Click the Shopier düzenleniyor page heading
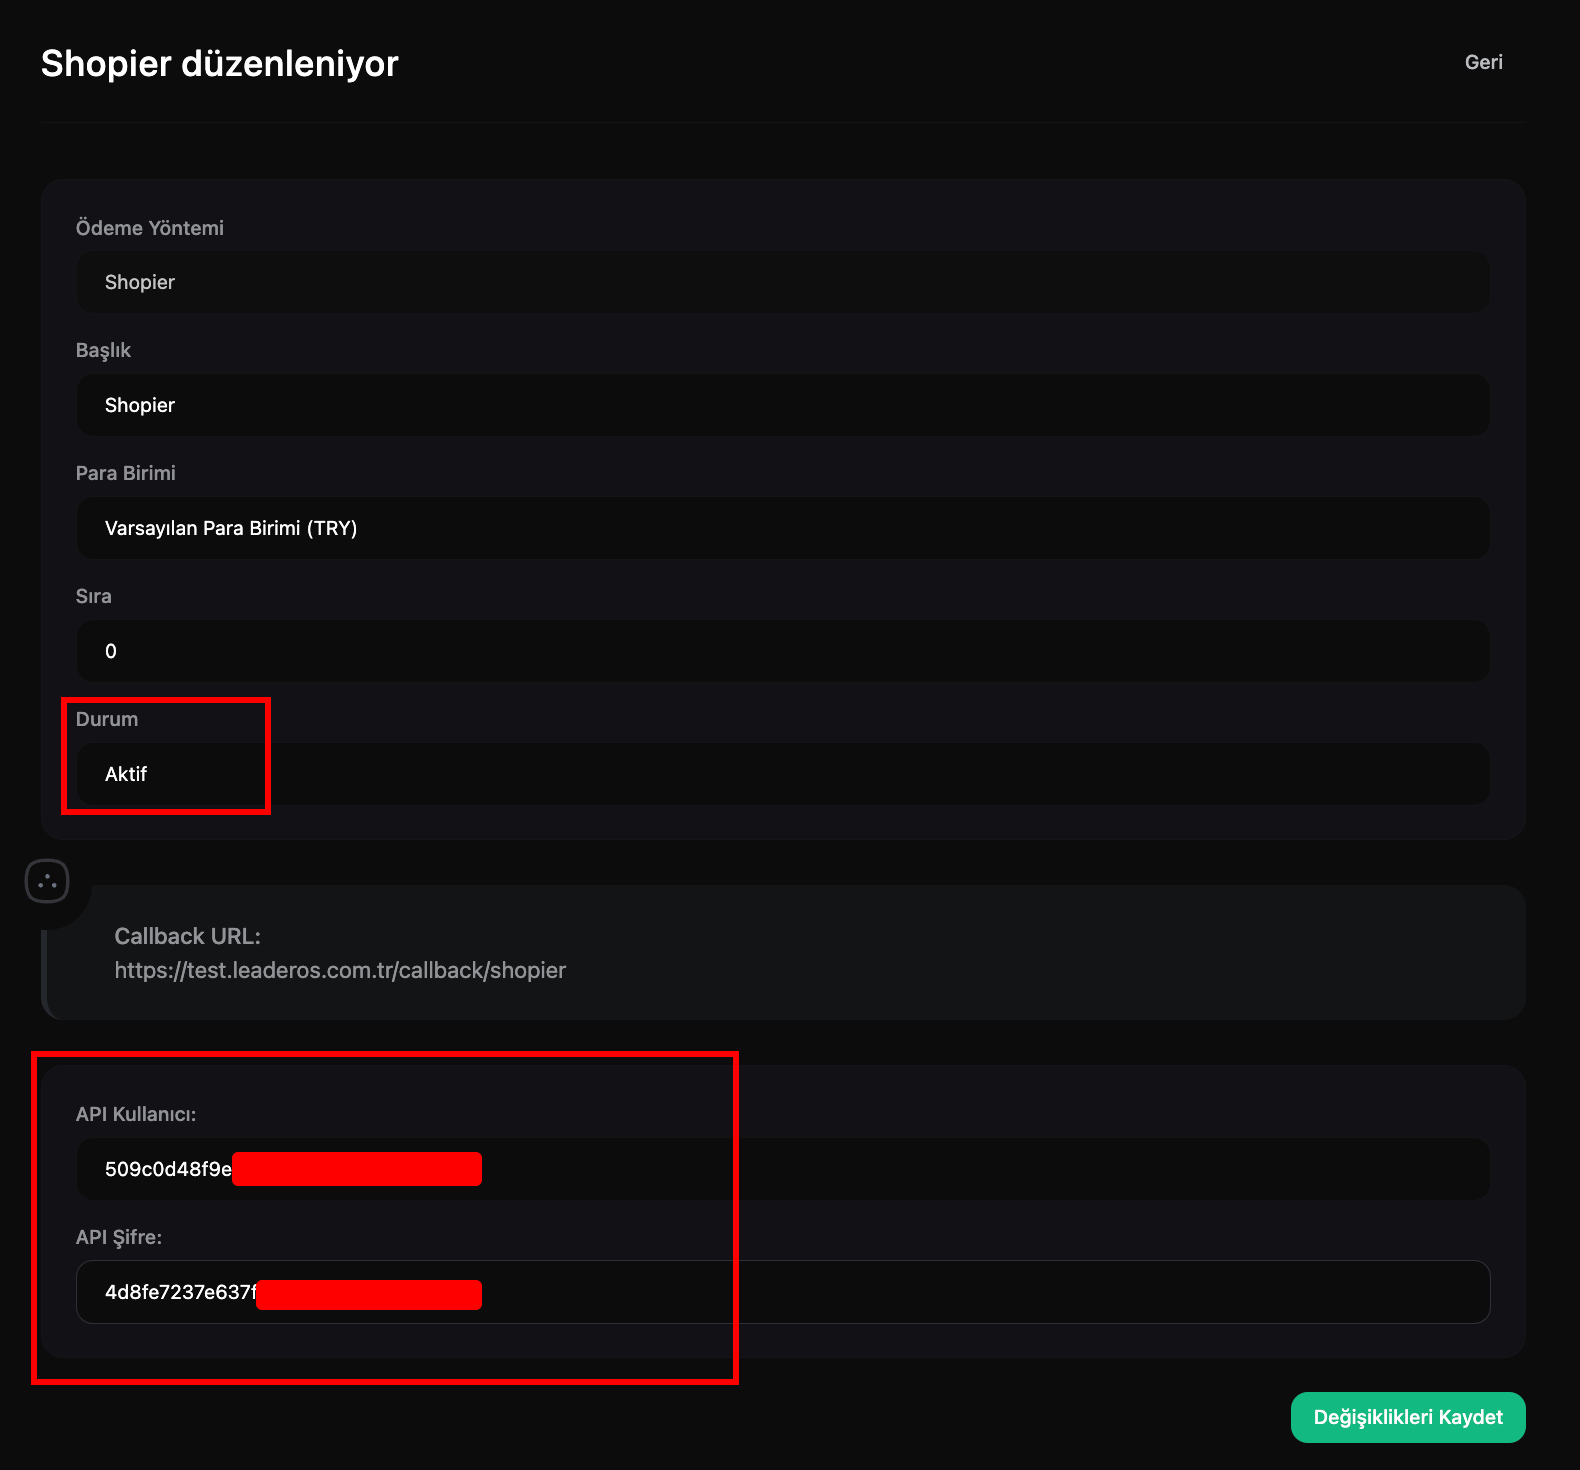This screenshot has width=1580, height=1470. [x=219, y=63]
